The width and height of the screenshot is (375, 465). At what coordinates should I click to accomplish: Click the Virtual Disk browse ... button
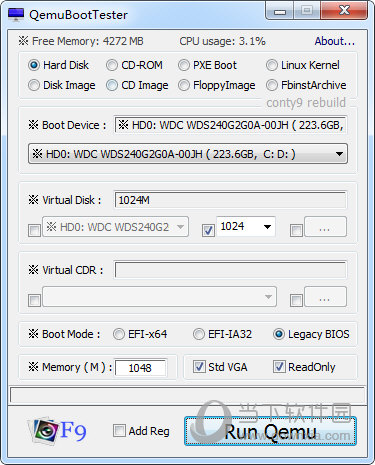coord(325,227)
